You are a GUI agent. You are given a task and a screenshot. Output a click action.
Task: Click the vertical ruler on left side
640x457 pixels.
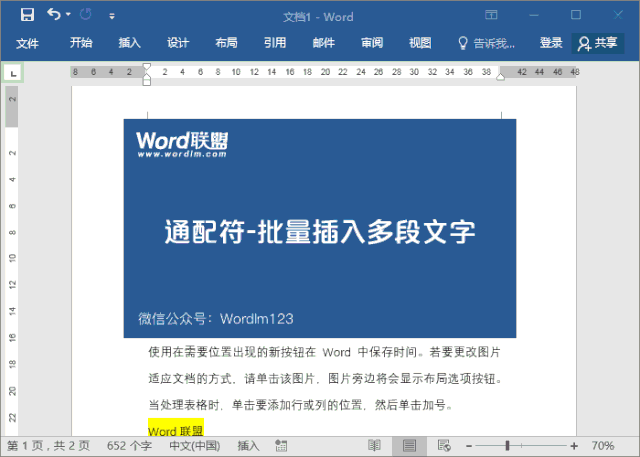[x=12, y=261]
